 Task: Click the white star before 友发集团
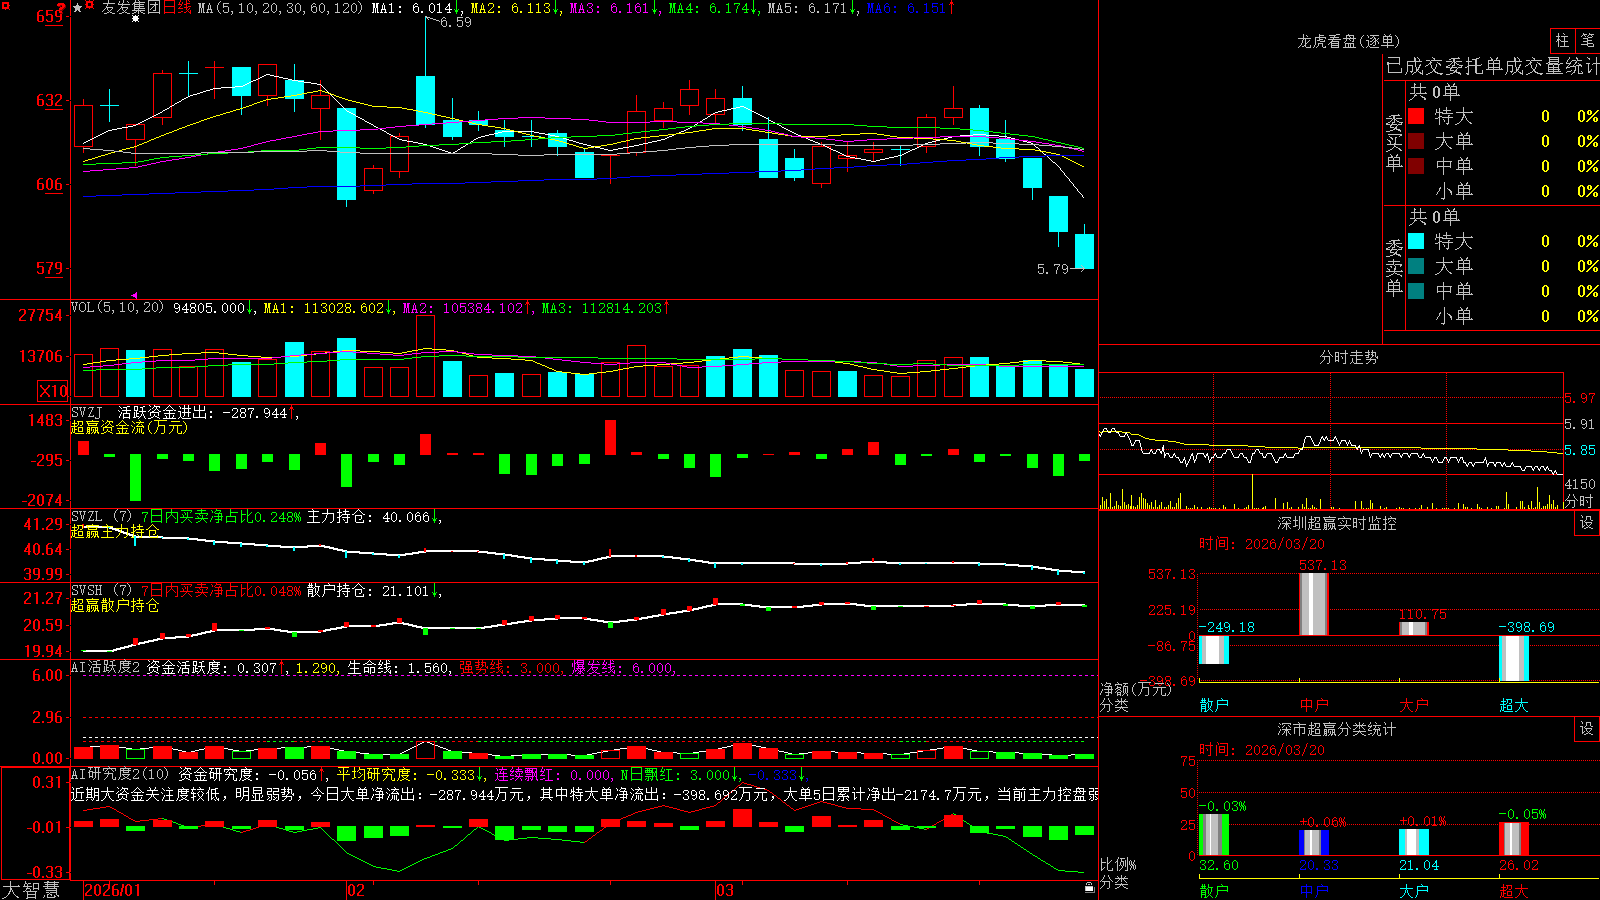click(x=77, y=8)
